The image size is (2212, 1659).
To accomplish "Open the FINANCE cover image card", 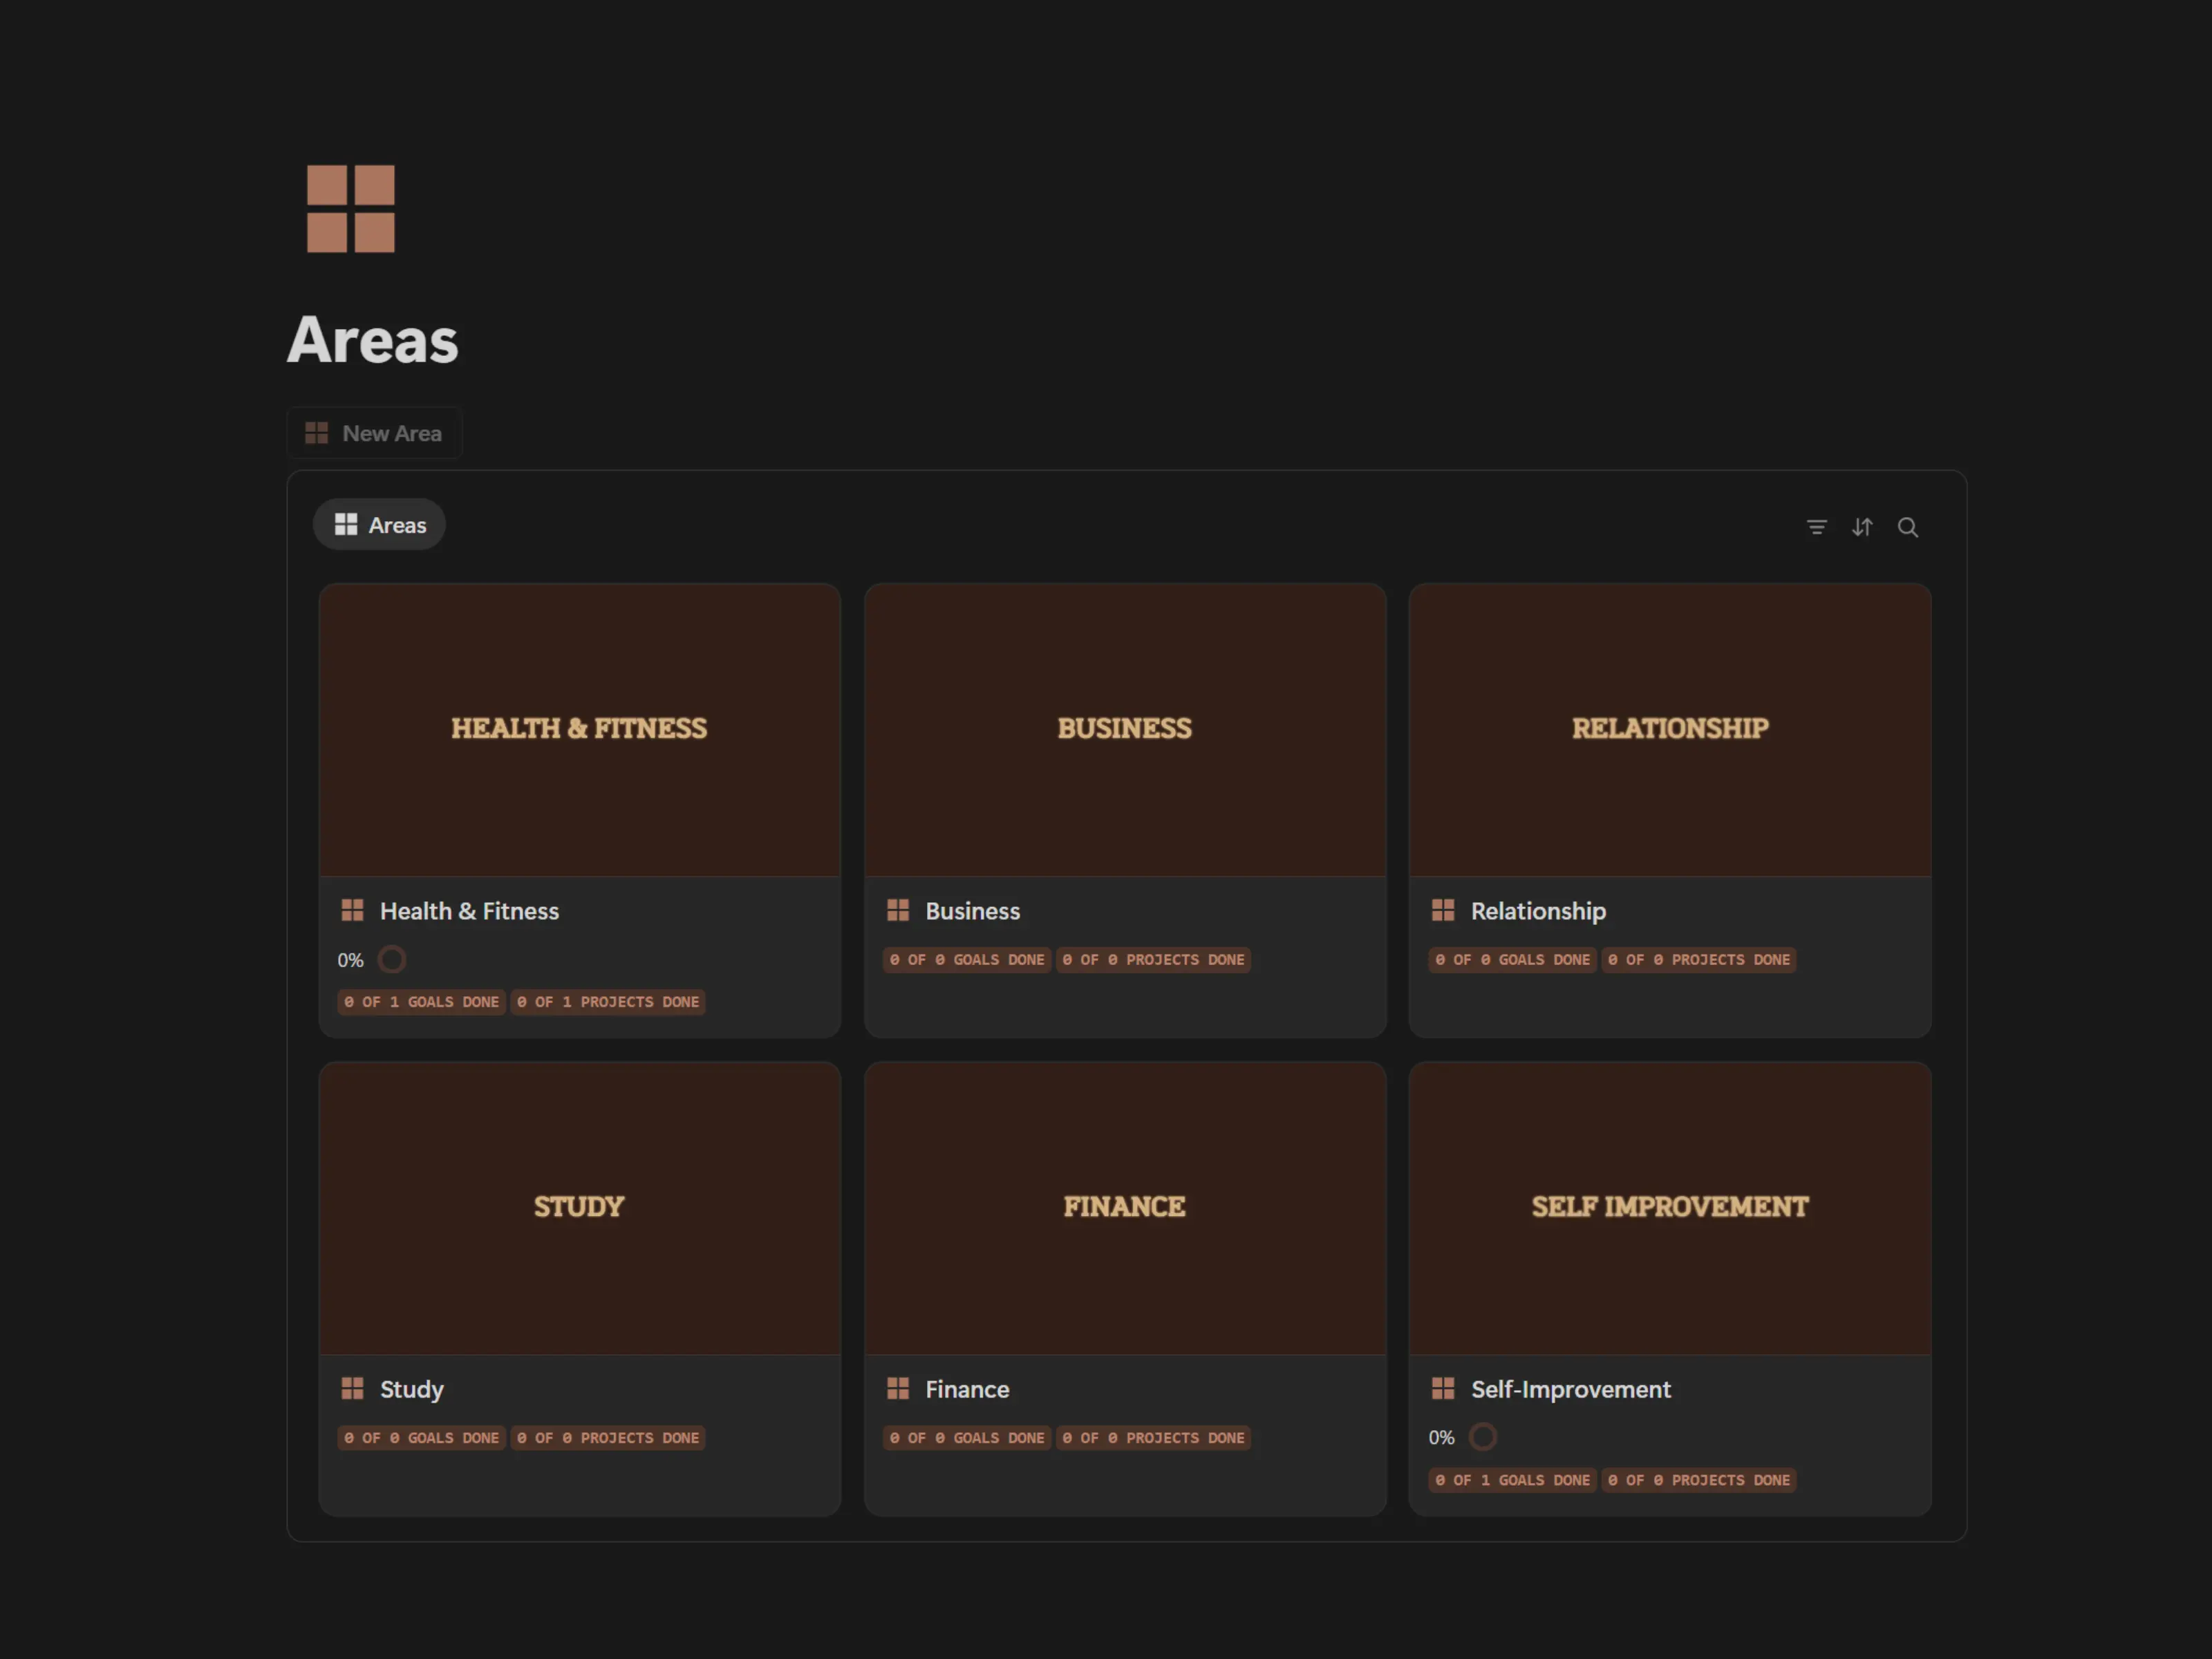I will tap(1124, 1208).
